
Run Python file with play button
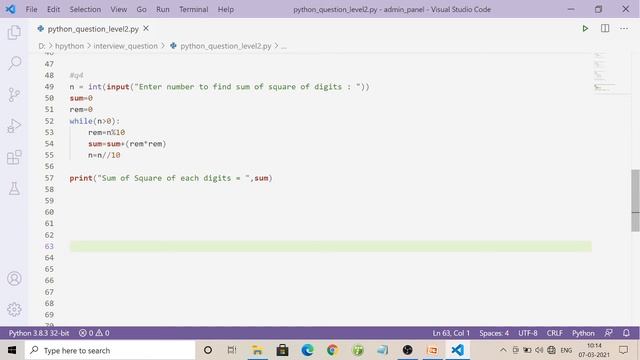585,29
